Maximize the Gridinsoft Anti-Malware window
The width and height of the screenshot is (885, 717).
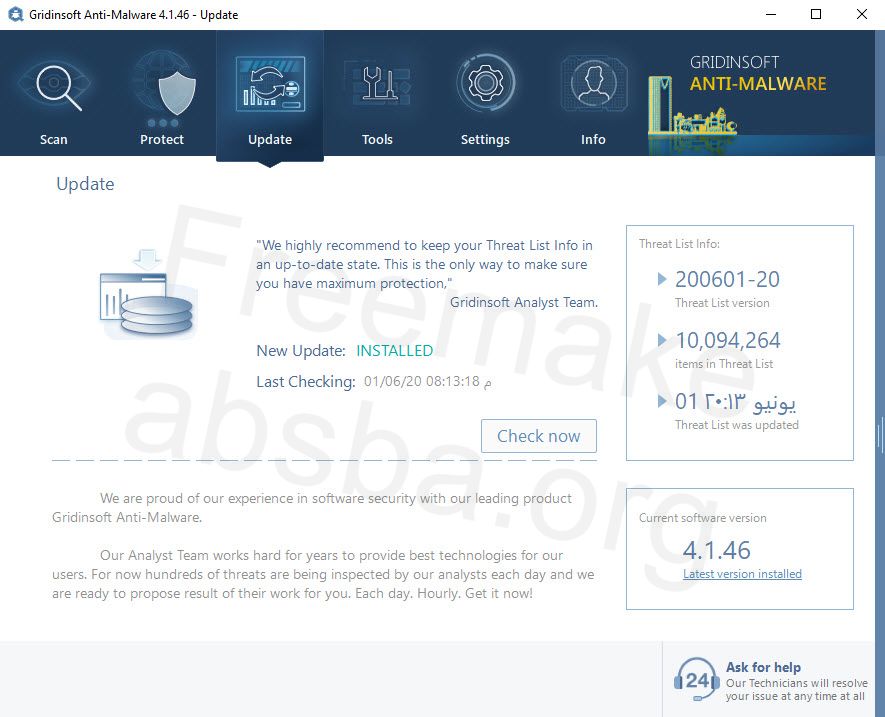click(x=816, y=14)
